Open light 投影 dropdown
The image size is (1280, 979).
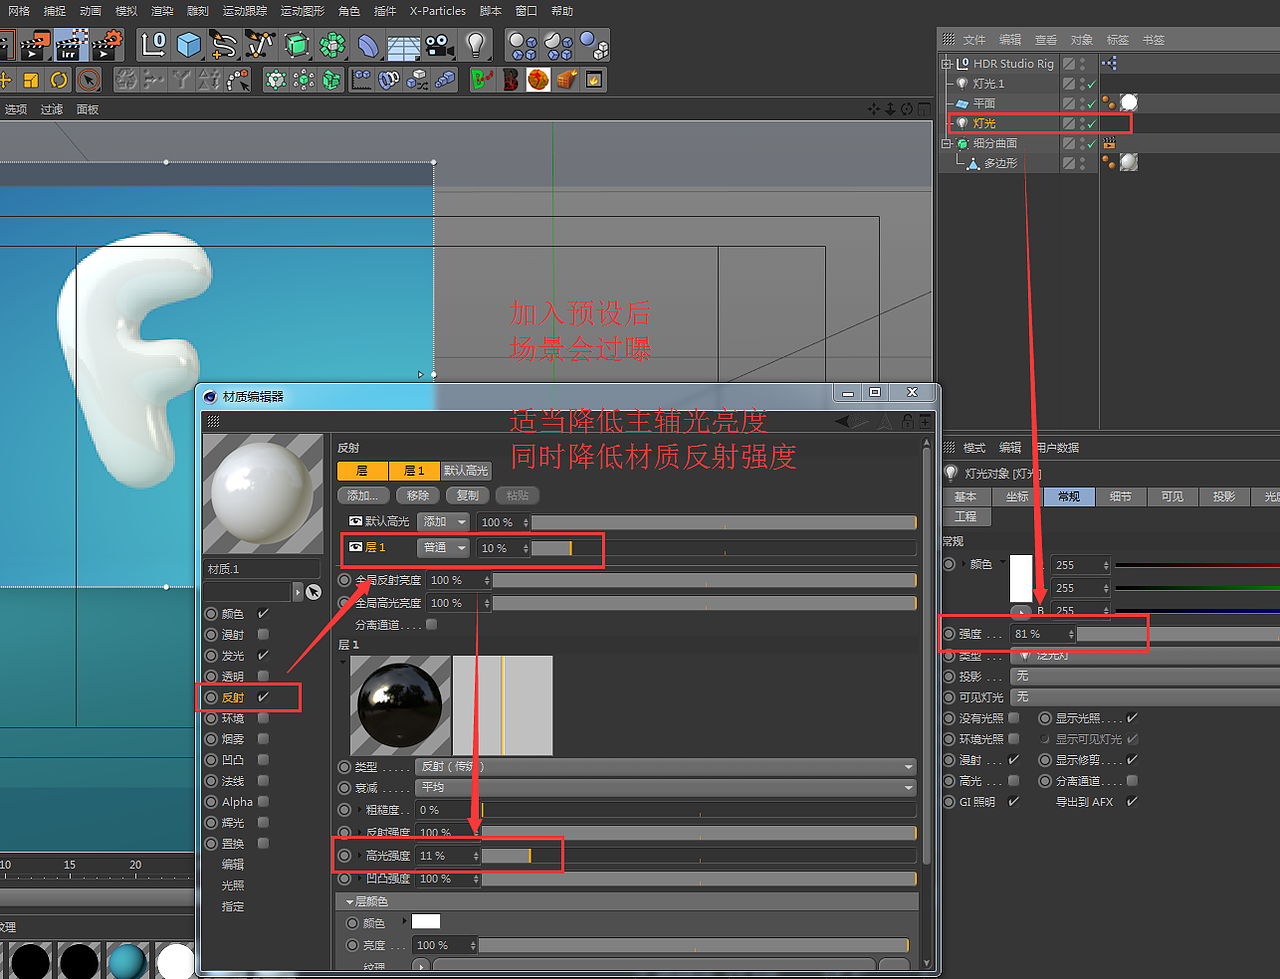(1145, 676)
